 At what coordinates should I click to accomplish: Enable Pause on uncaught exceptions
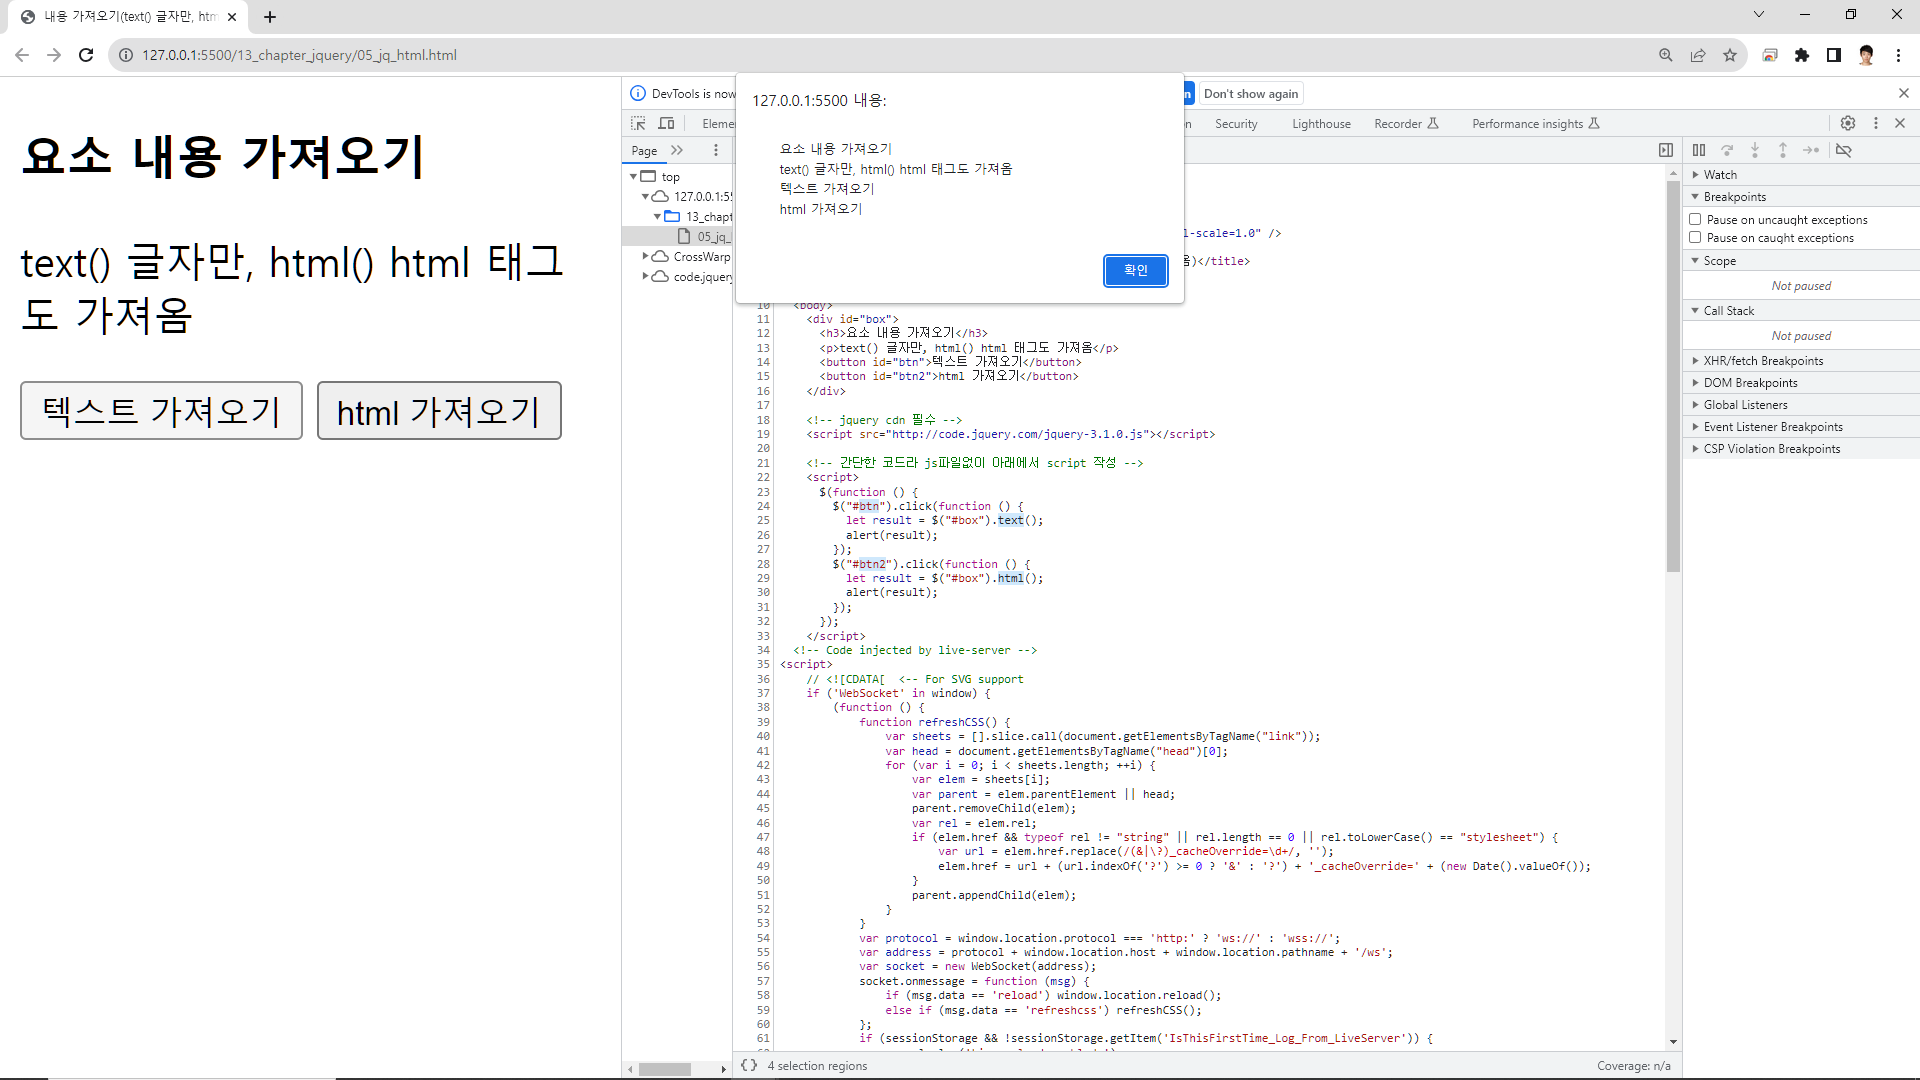coord(1695,219)
